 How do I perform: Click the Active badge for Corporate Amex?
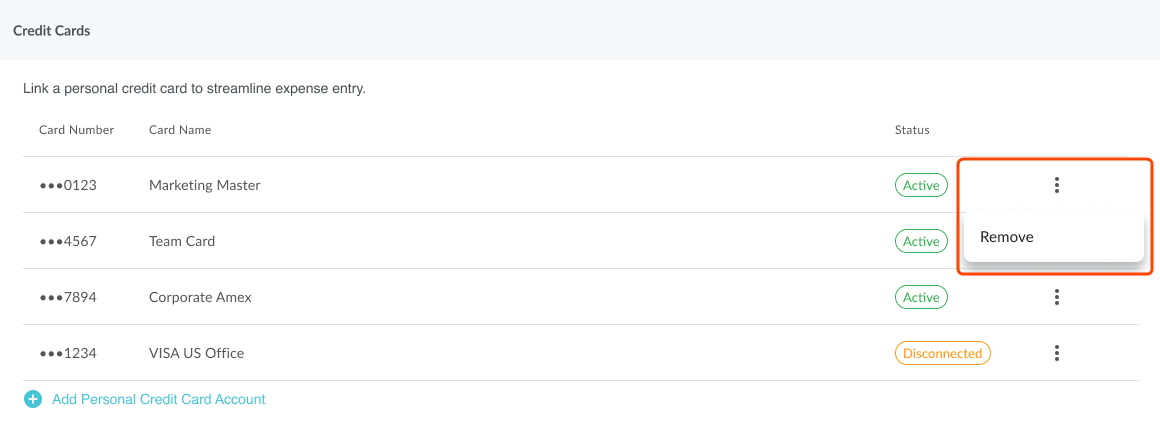921,297
